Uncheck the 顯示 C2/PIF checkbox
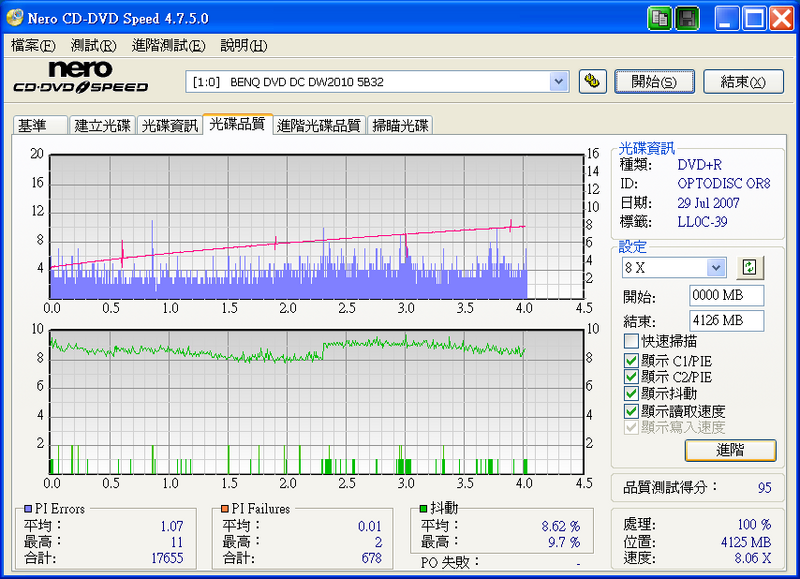Screen dimensions: 800x579 [x=631, y=377]
